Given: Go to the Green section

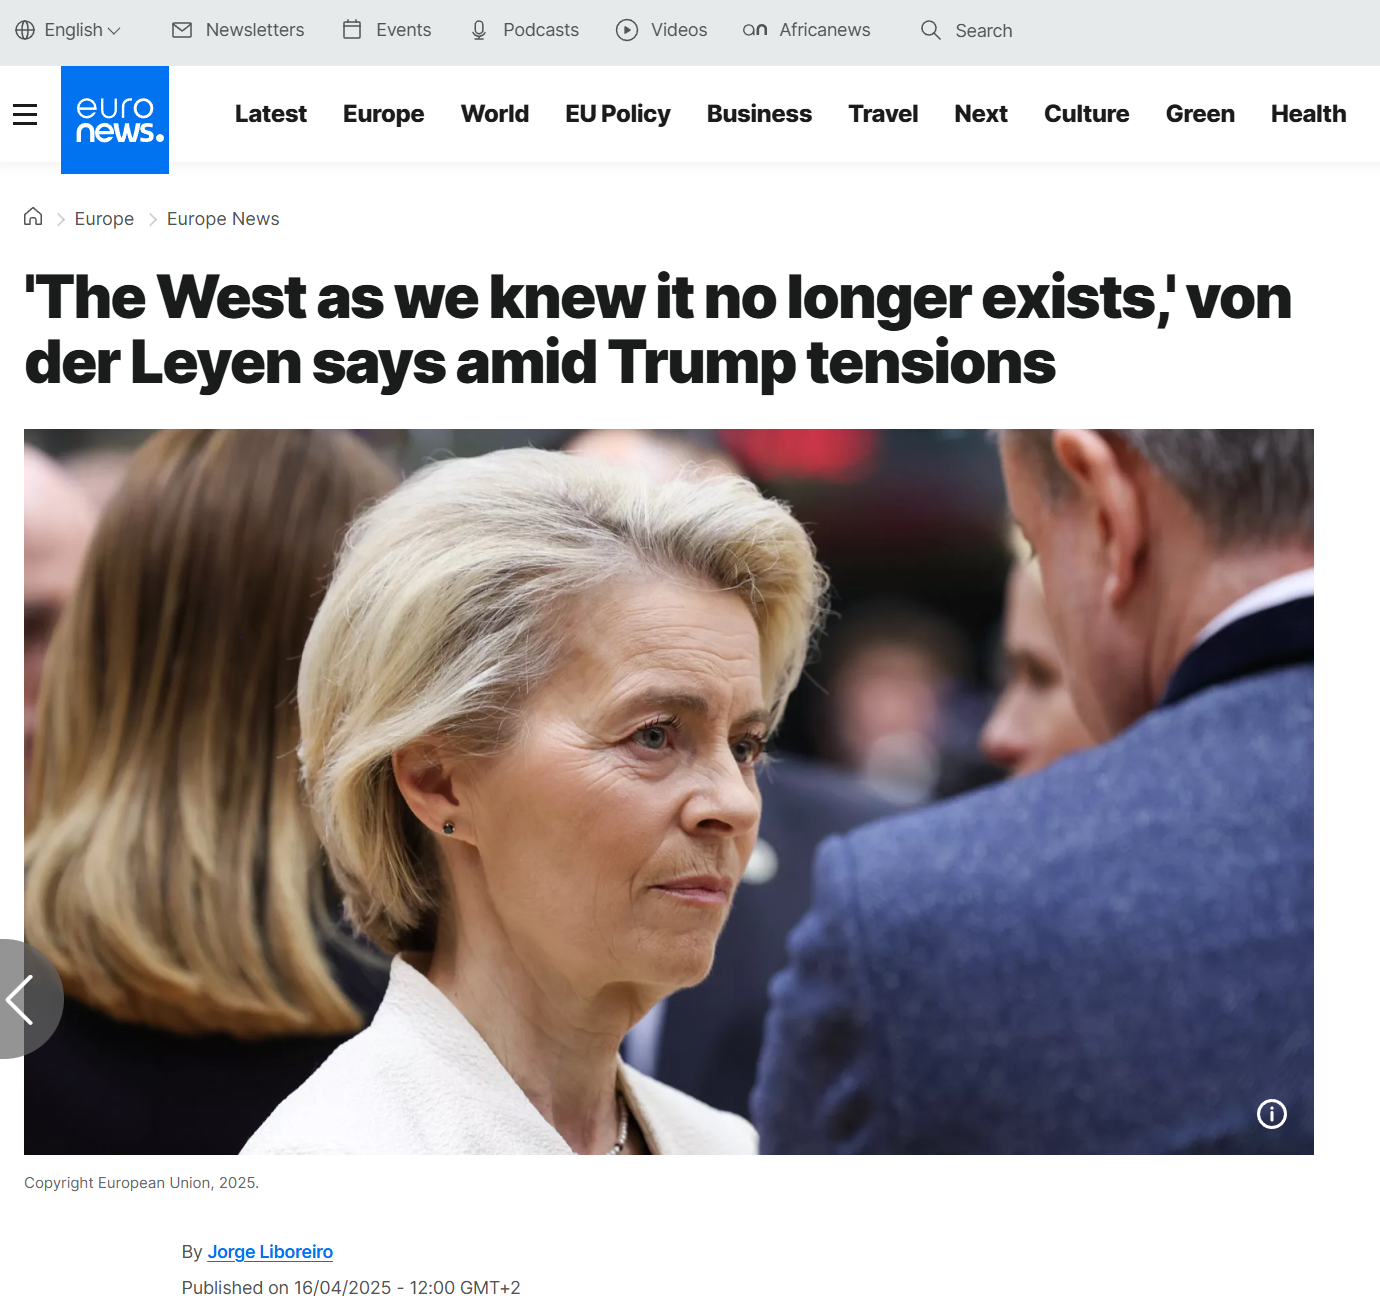Looking at the screenshot, I should pos(1200,114).
